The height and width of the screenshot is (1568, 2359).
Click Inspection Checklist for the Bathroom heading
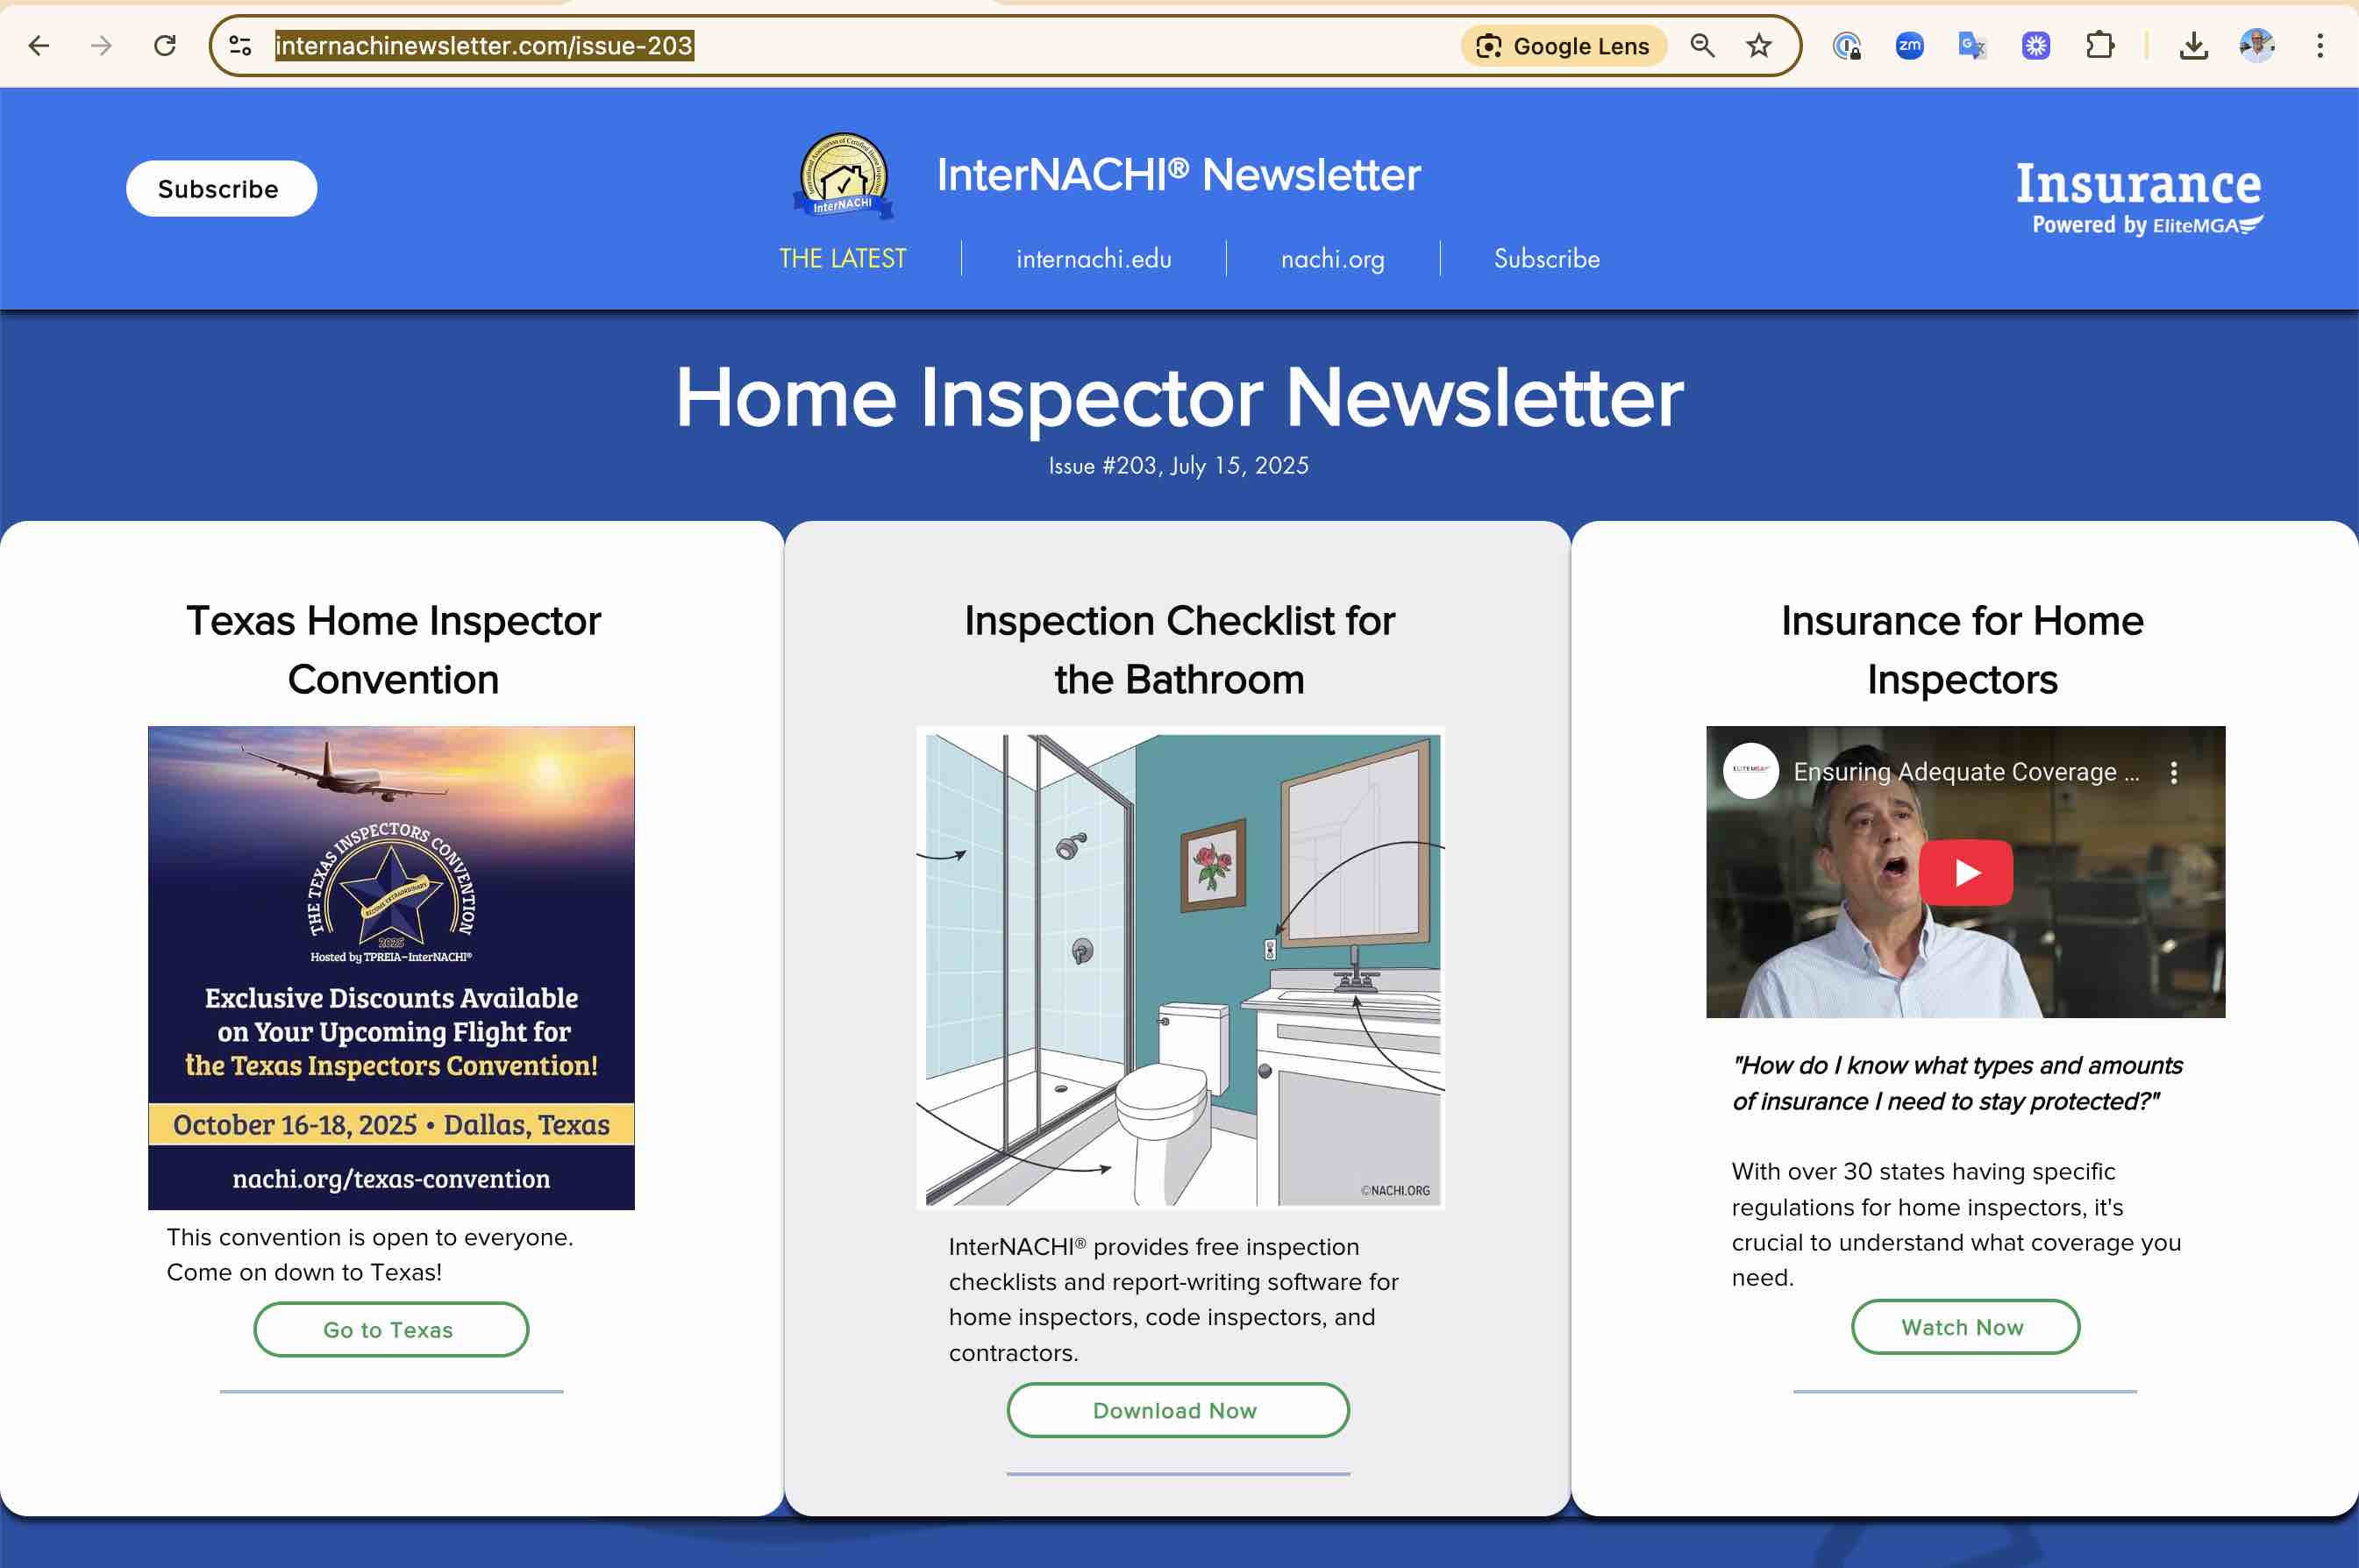coord(1179,650)
